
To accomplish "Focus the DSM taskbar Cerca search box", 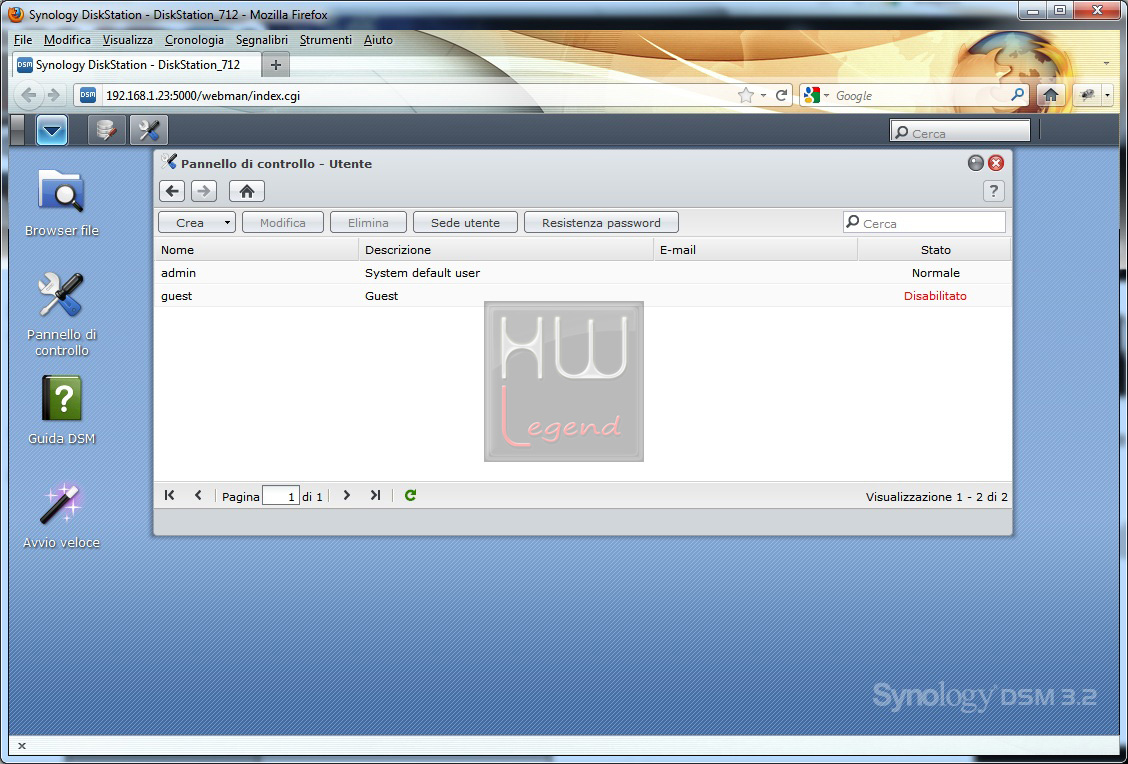I will 960,132.
